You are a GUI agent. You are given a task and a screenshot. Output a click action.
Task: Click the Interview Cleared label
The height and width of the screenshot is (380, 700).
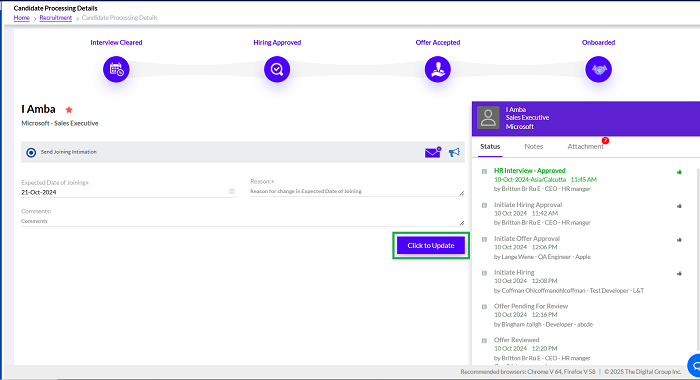click(116, 42)
